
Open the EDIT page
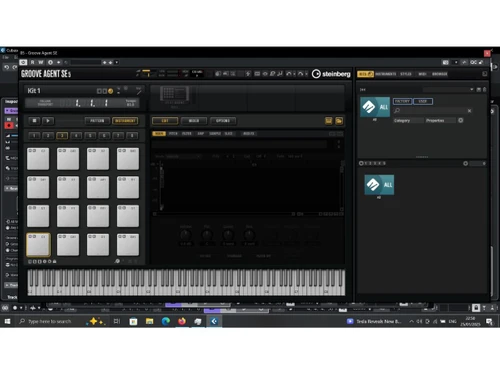pyautogui.click(x=165, y=121)
